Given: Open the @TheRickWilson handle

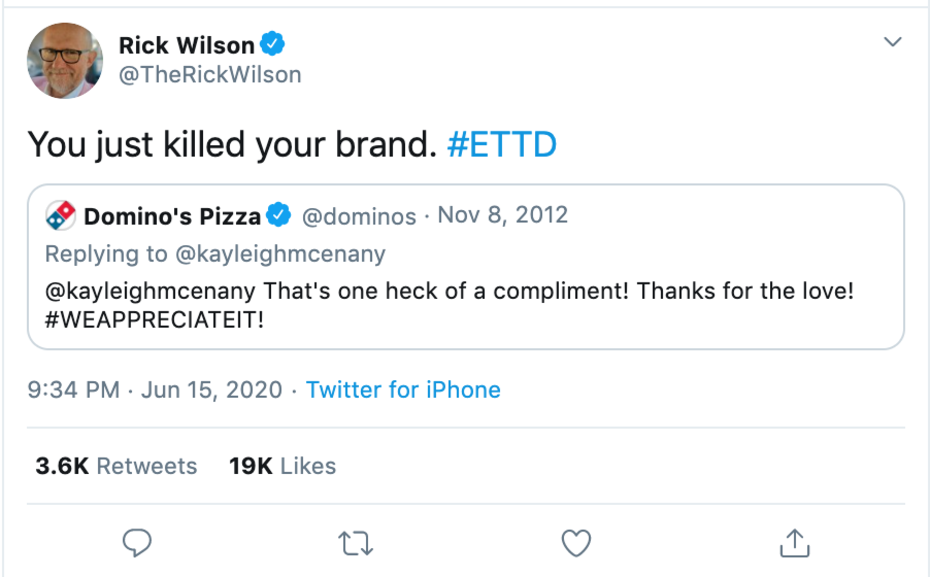Looking at the screenshot, I should [209, 75].
